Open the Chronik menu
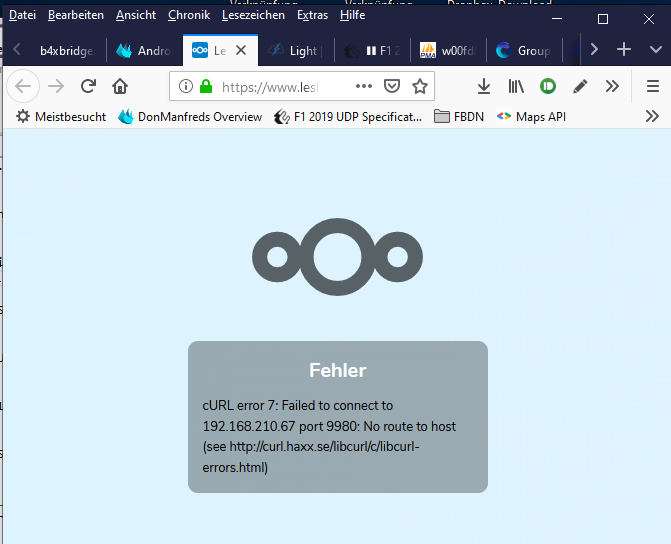 189,15
